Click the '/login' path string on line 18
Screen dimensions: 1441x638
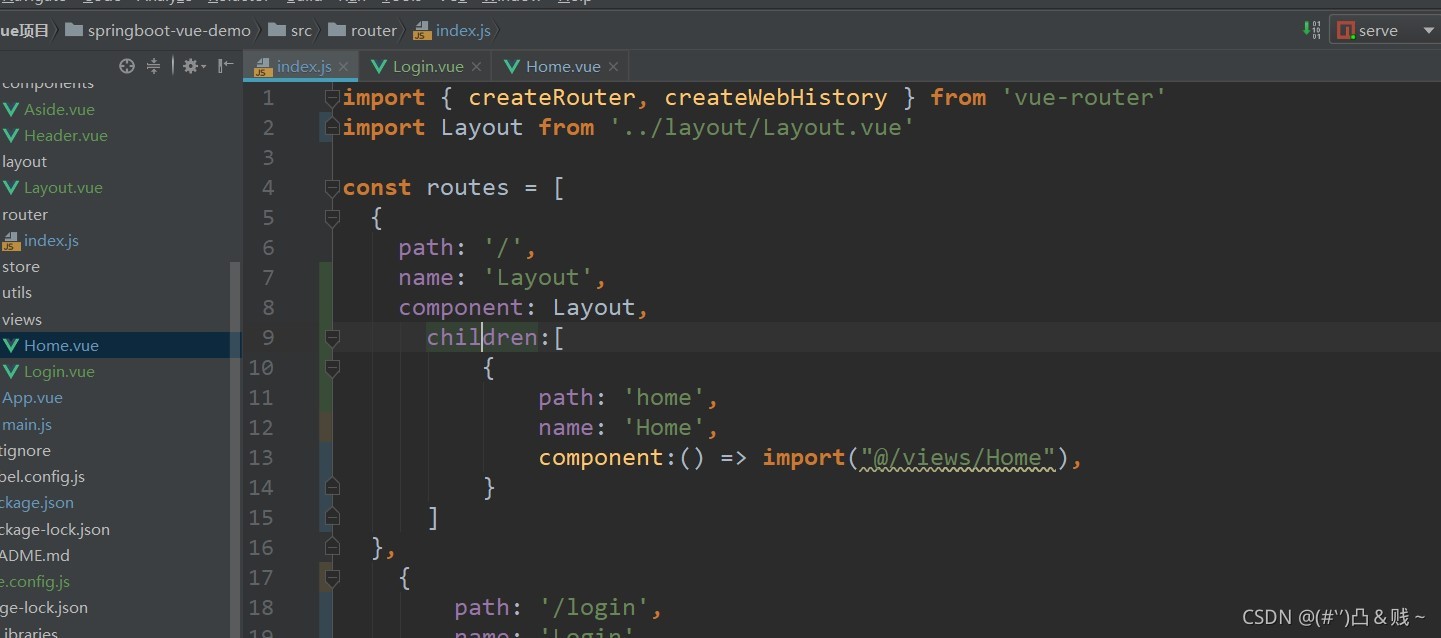(x=594, y=607)
